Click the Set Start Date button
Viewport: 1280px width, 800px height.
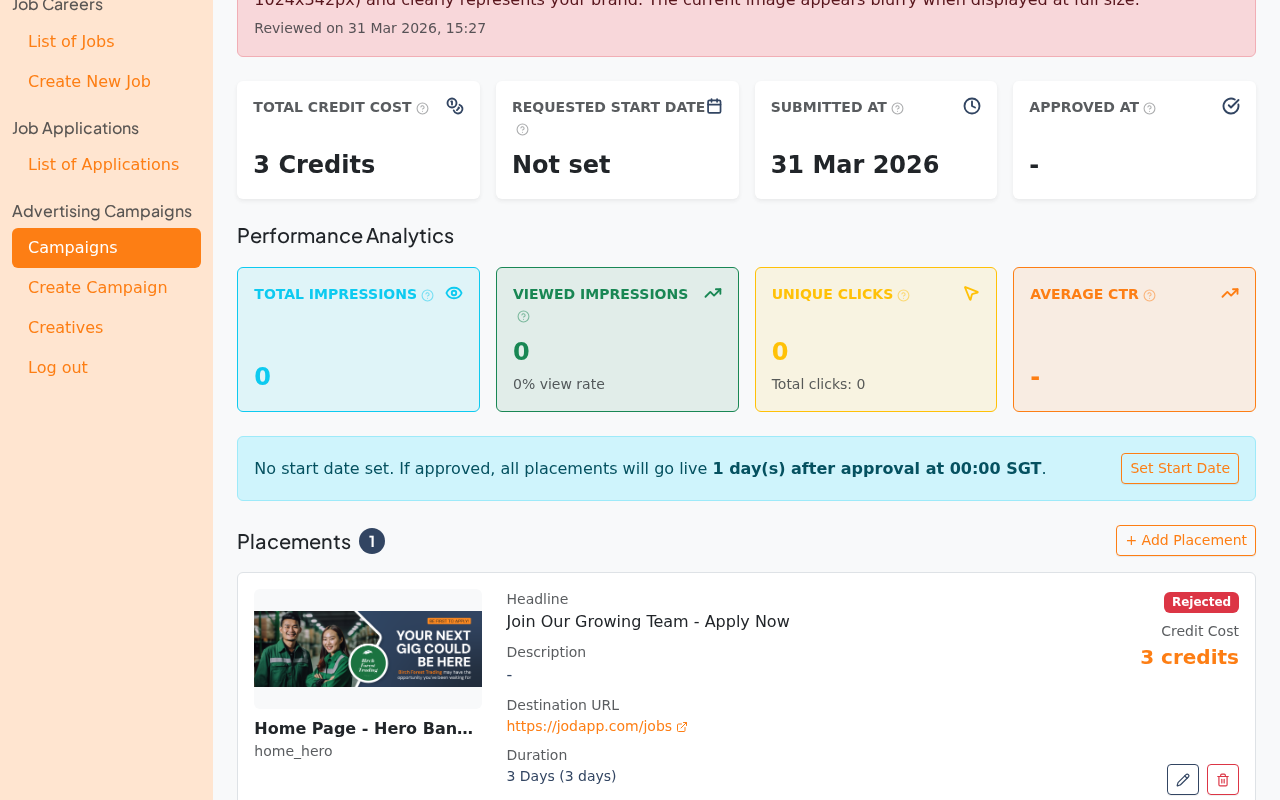point(1179,467)
